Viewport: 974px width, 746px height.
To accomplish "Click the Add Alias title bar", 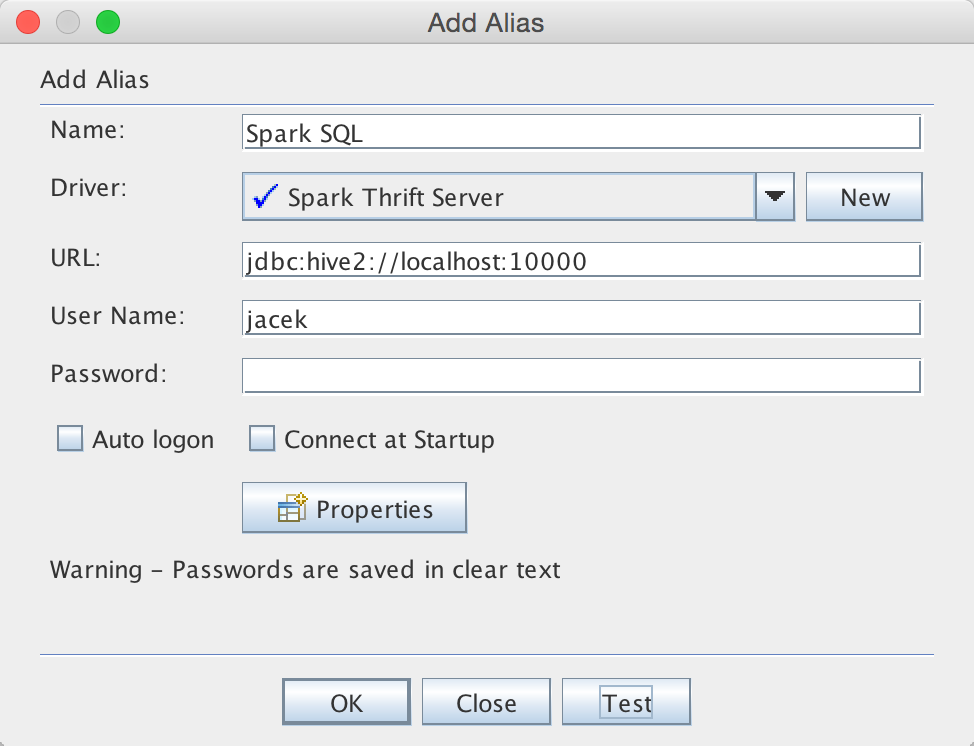I will 486,22.
